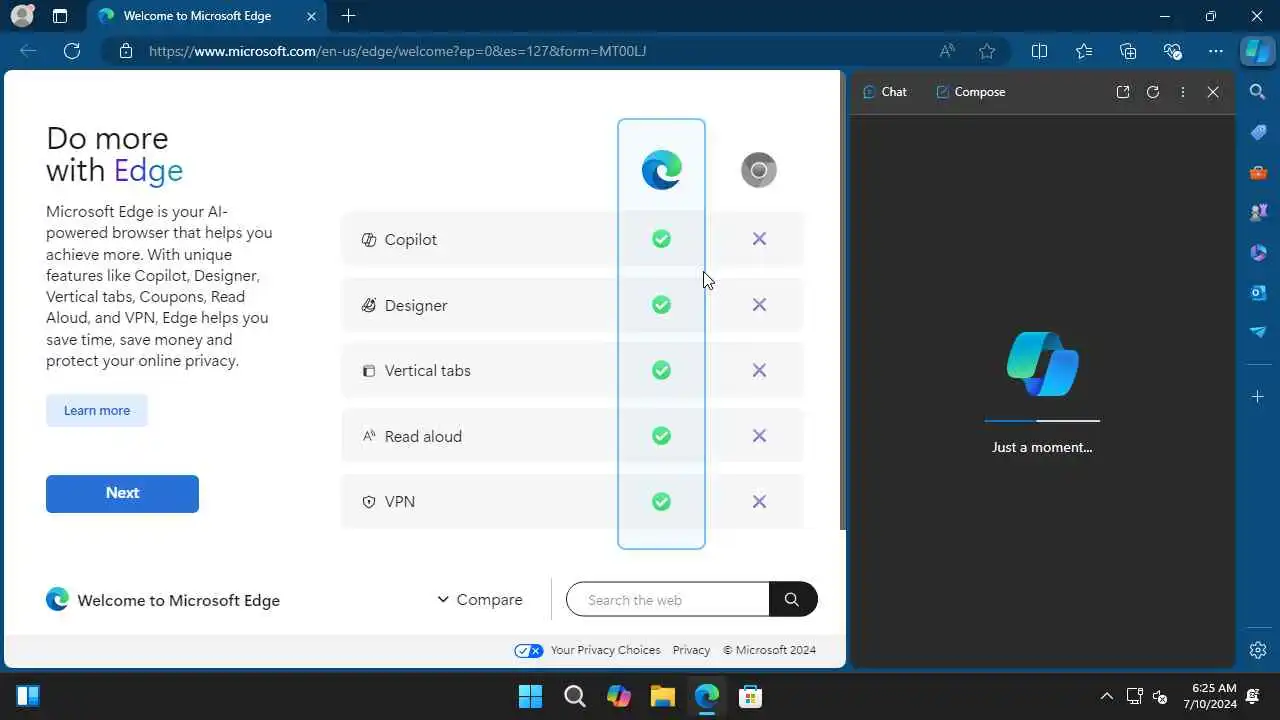Screen dimensions: 1280x720
Task: Click the page vertical scrollbar
Action: pyautogui.click(x=843, y=300)
